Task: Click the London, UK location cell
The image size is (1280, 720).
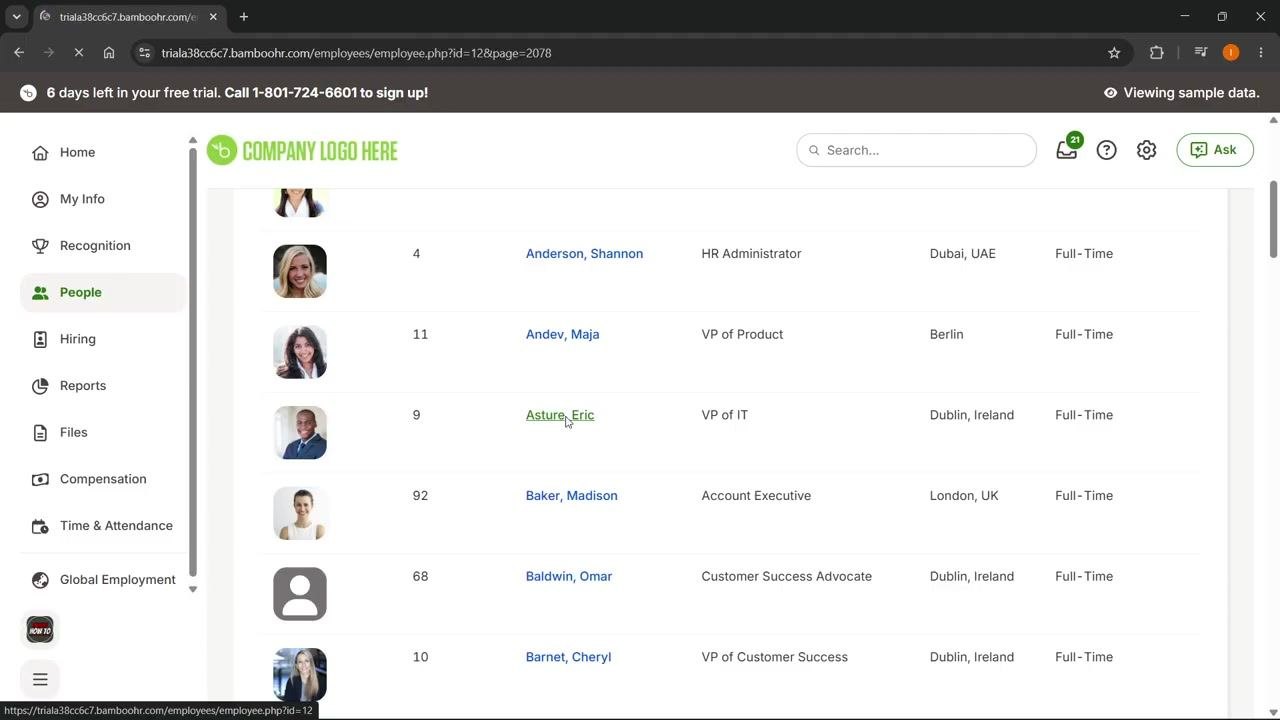Action: point(964,496)
